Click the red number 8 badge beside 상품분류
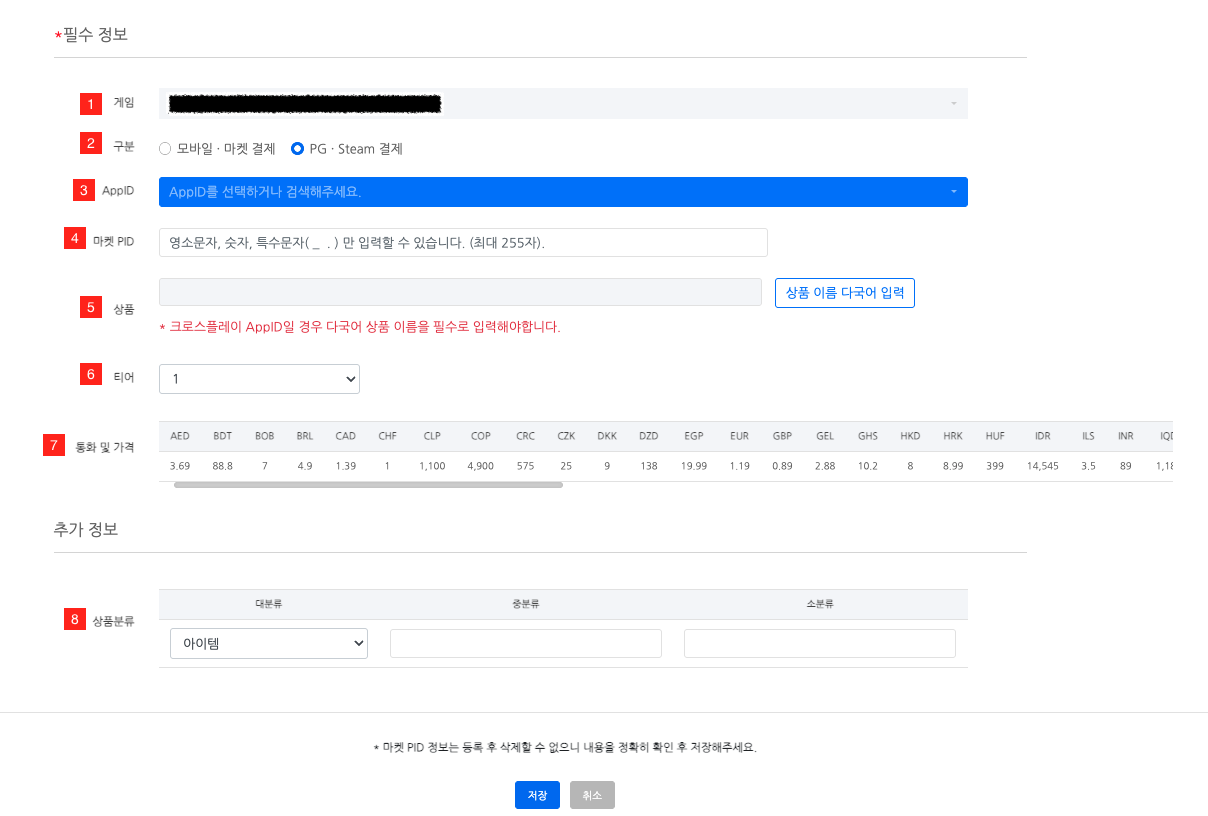This screenshot has height=816, width=1208. (x=73, y=620)
